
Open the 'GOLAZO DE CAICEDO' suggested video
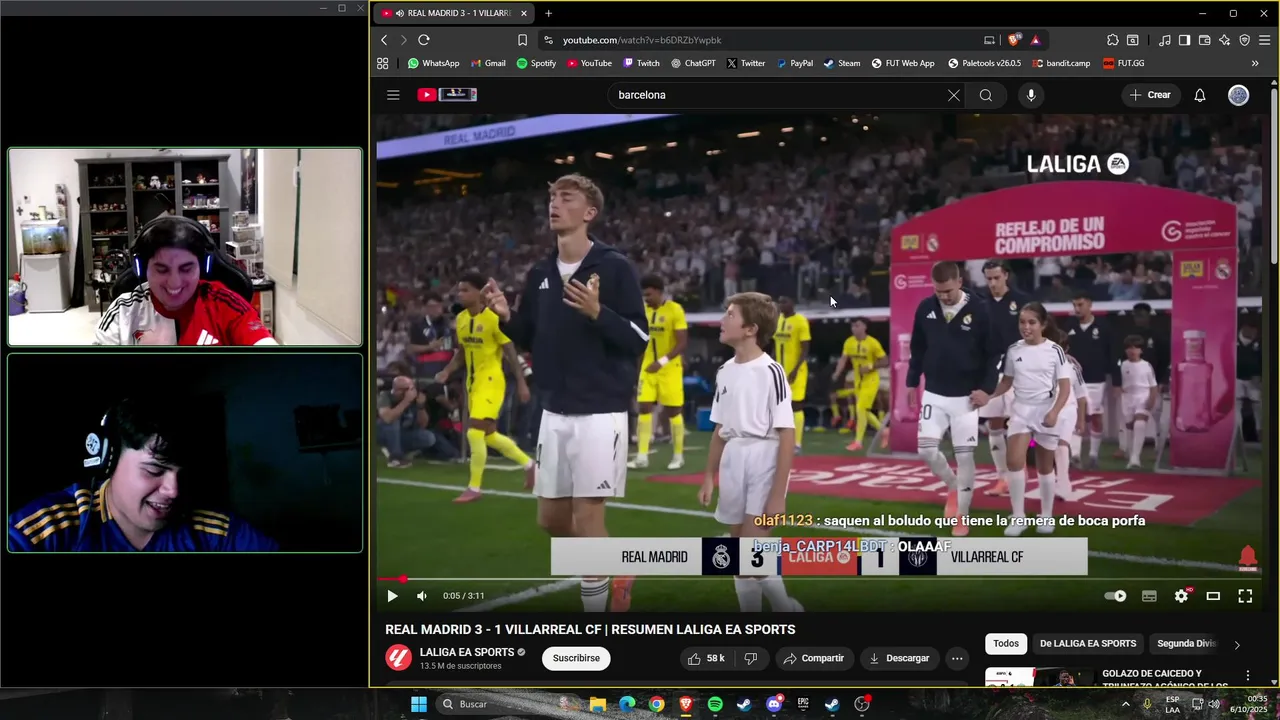(1165, 679)
